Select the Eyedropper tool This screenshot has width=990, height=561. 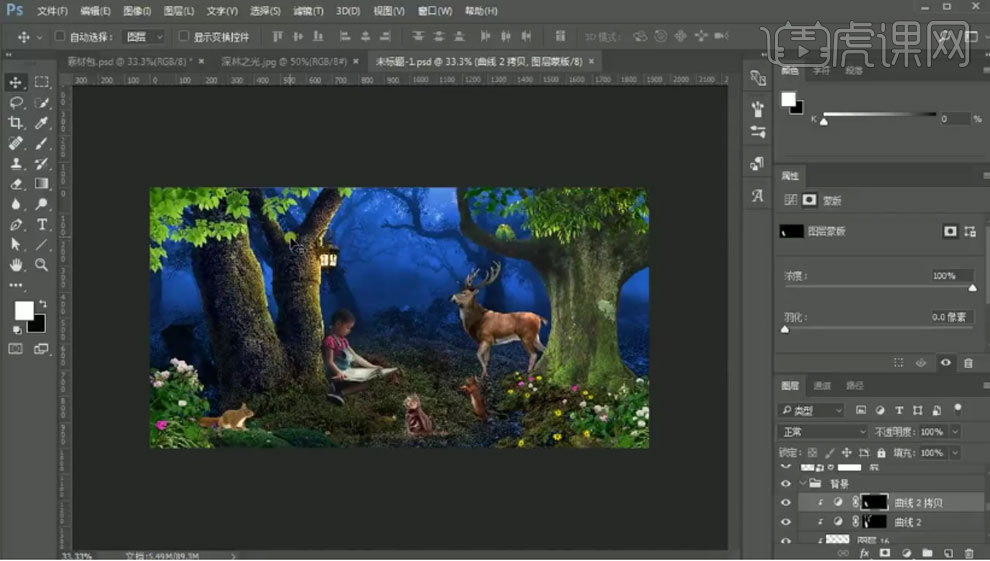[x=42, y=122]
